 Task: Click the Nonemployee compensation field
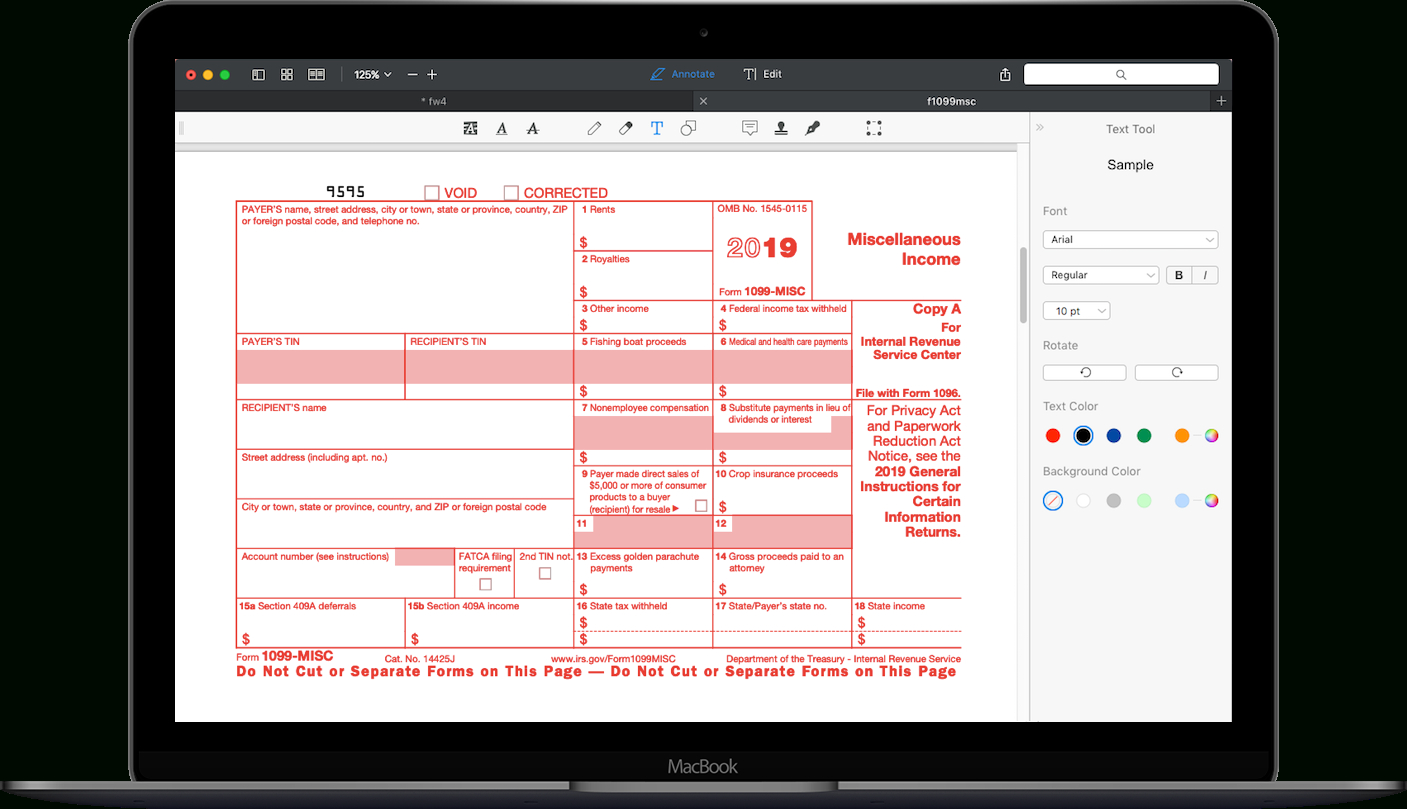643,432
